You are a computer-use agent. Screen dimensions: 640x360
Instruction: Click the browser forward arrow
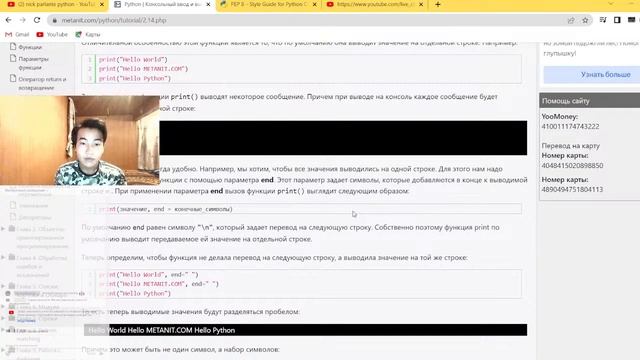click(x=22, y=20)
